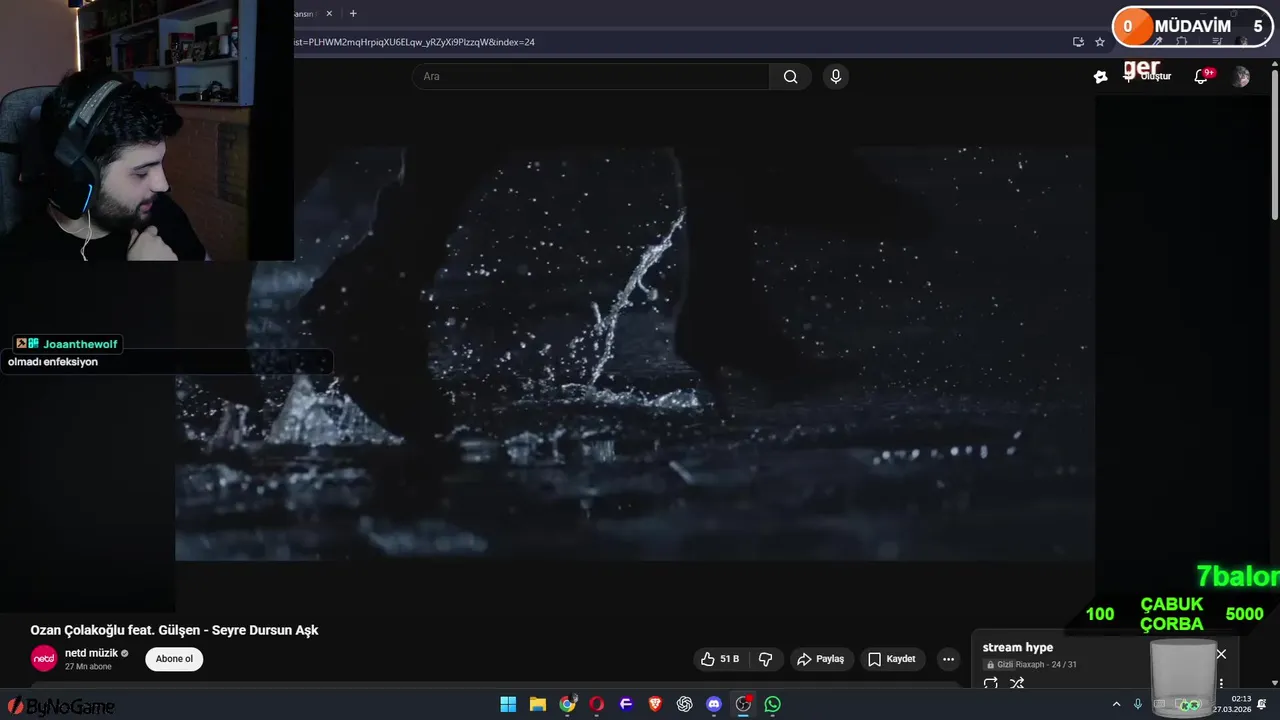Open the video's more actions (three dots)
1280x720 pixels.
tap(948, 659)
